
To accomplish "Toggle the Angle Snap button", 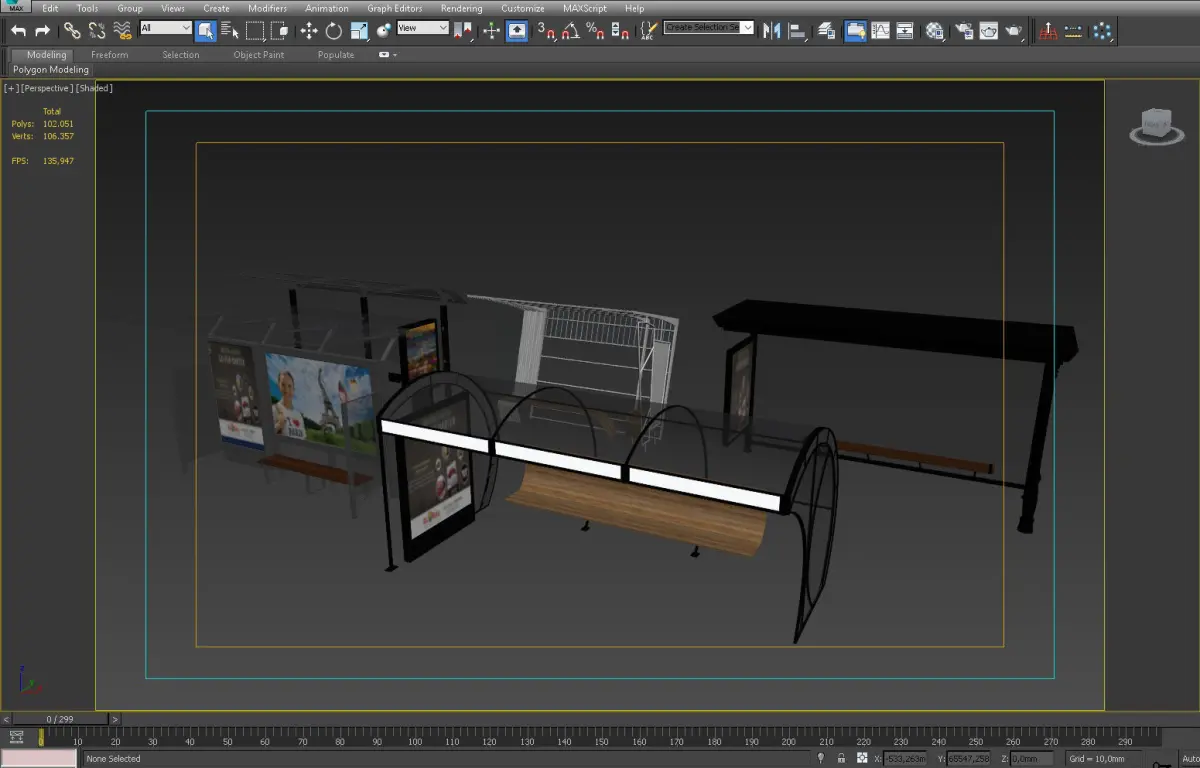I will pyautogui.click(x=571, y=31).
